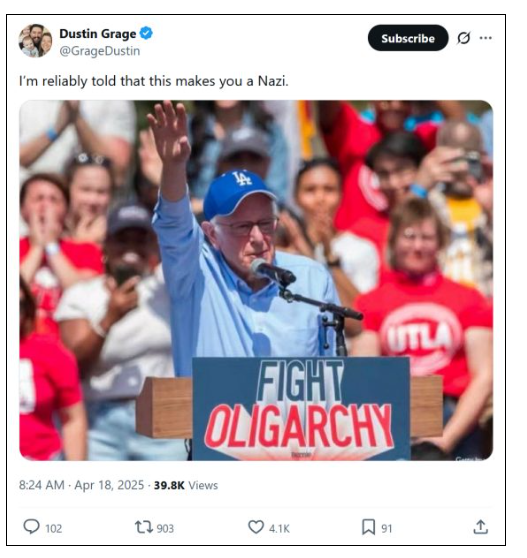
Task: Click the 4.1K likes count
Action: pyautogui.click(x=279, y=529)
